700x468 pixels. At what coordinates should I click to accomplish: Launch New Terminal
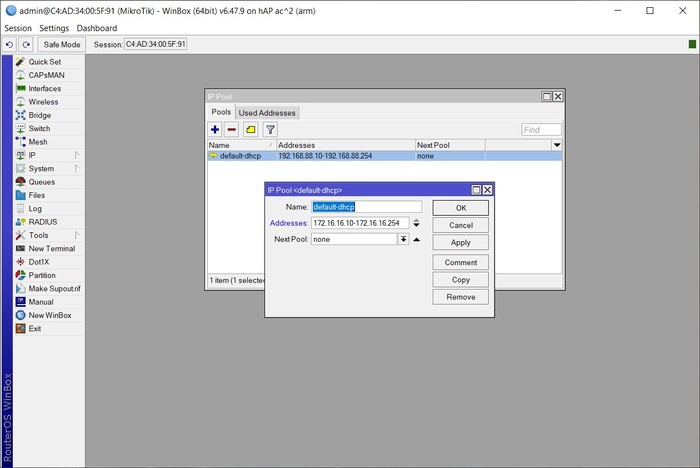pyautogui.click(x=49, y=249)
